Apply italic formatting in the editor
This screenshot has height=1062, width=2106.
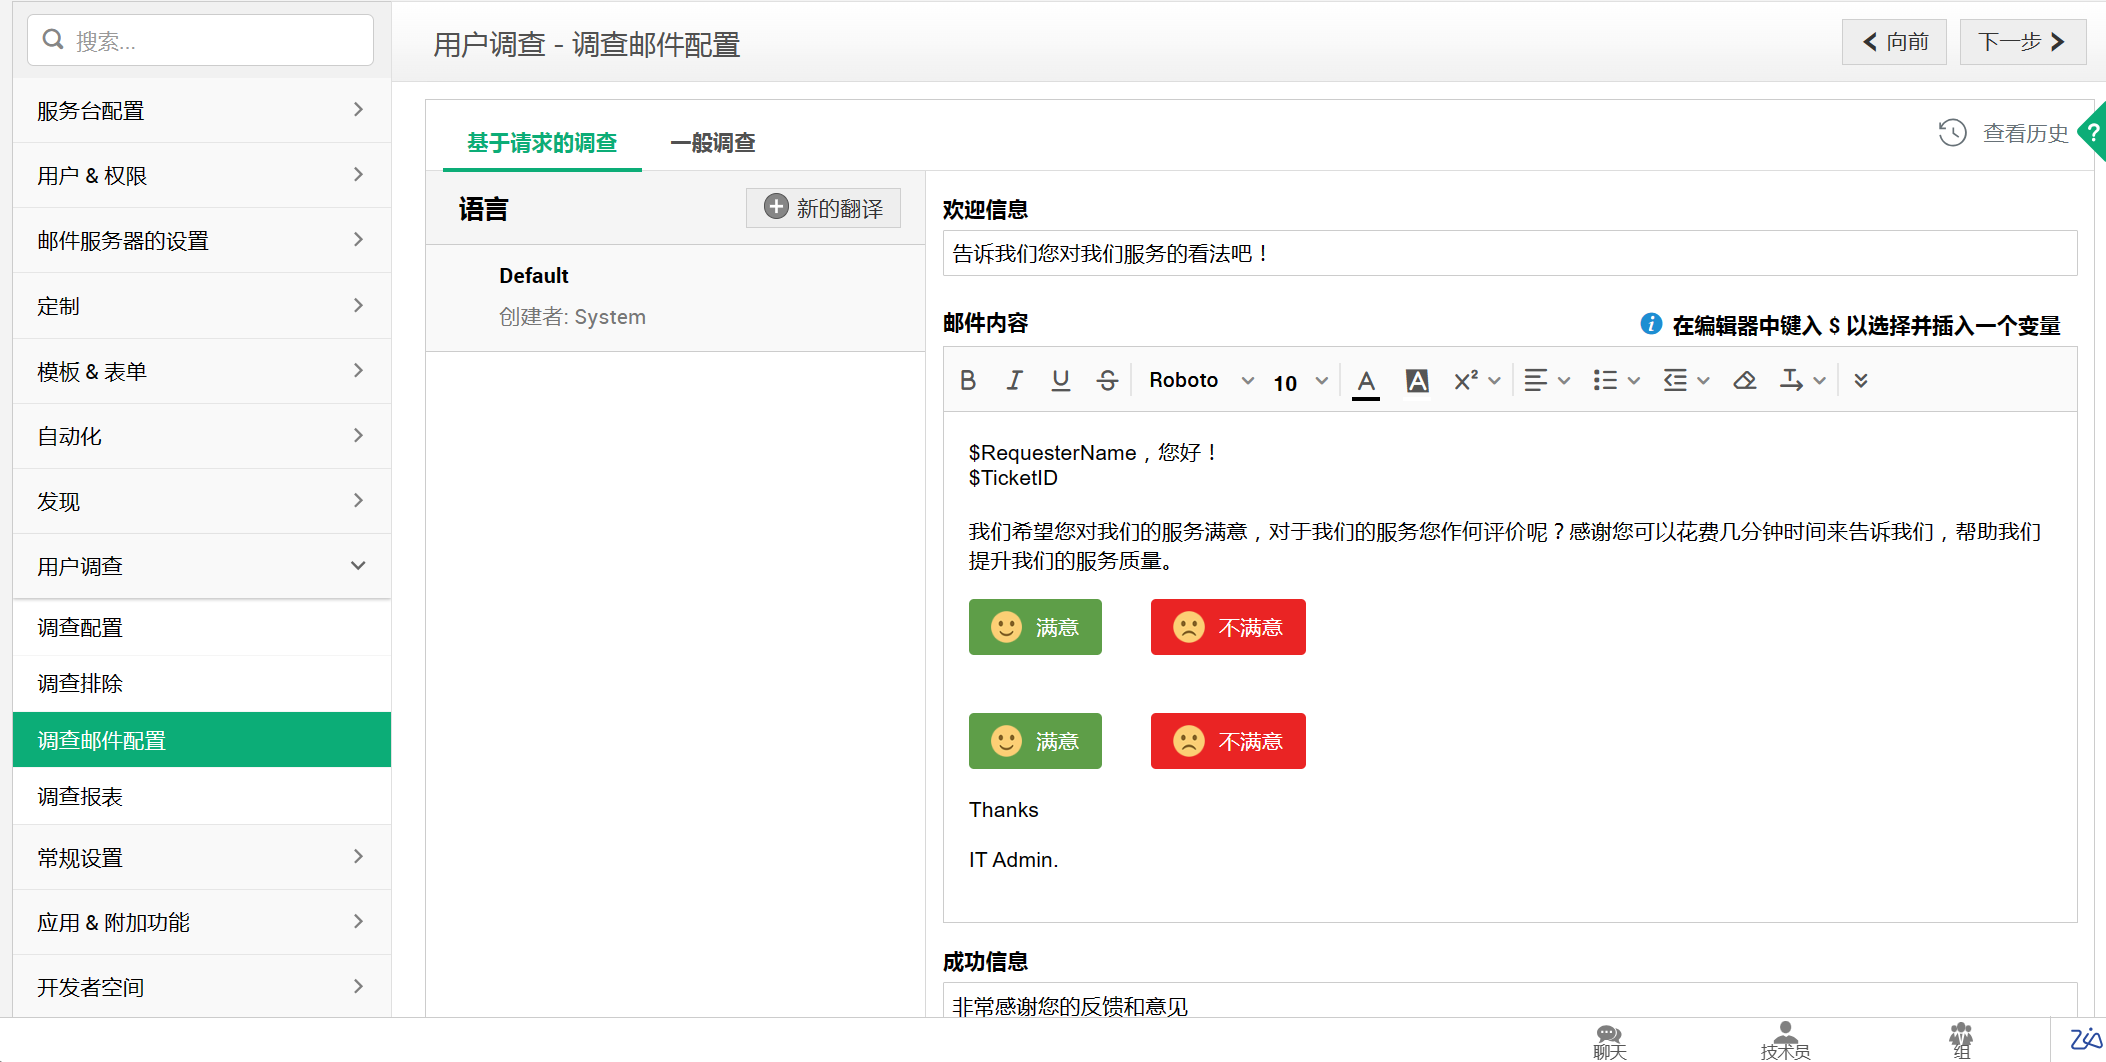(1014, 380)
